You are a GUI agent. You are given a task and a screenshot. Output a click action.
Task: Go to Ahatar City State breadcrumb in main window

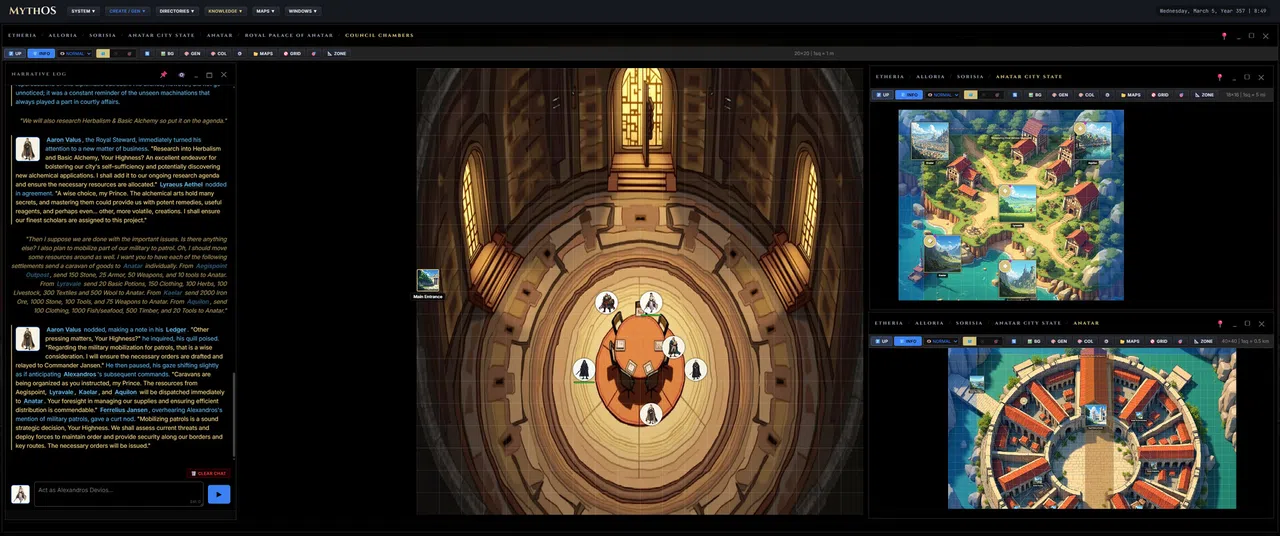[161, 35]
